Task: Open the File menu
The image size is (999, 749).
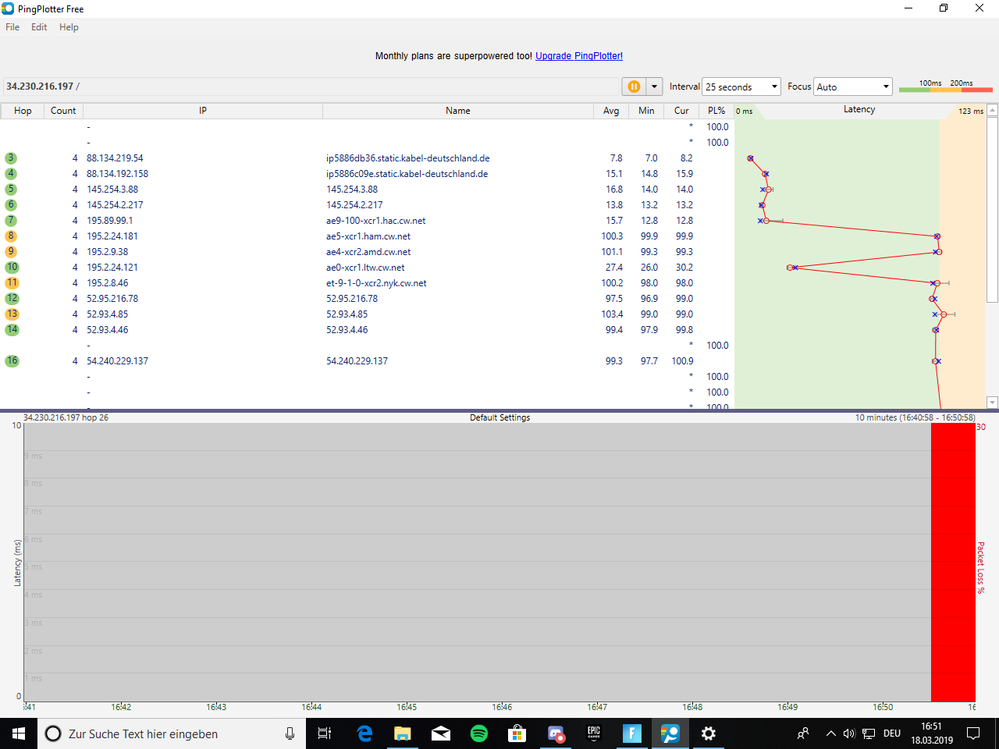Action: point(13,27)
